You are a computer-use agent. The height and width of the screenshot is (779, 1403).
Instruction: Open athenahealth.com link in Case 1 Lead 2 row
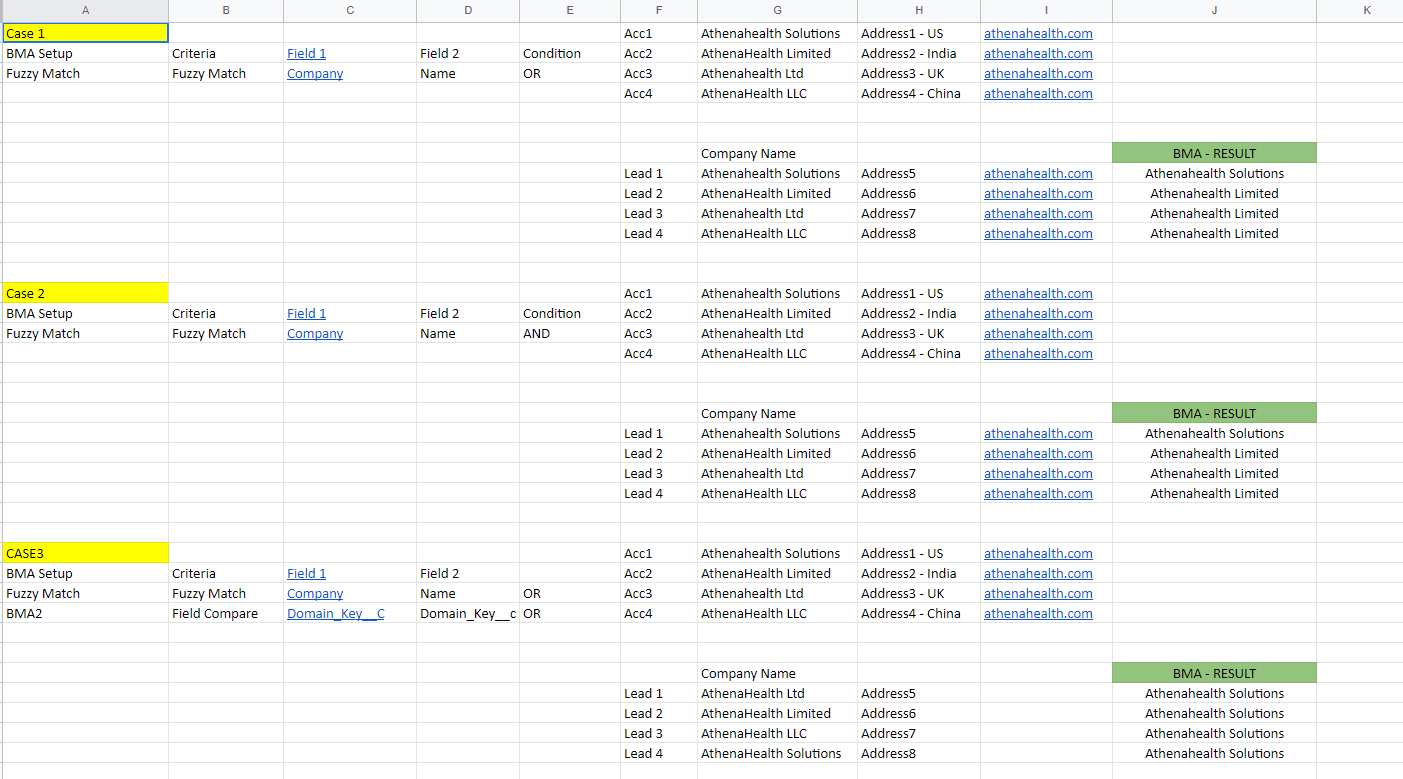click(x=1038, y=193)
